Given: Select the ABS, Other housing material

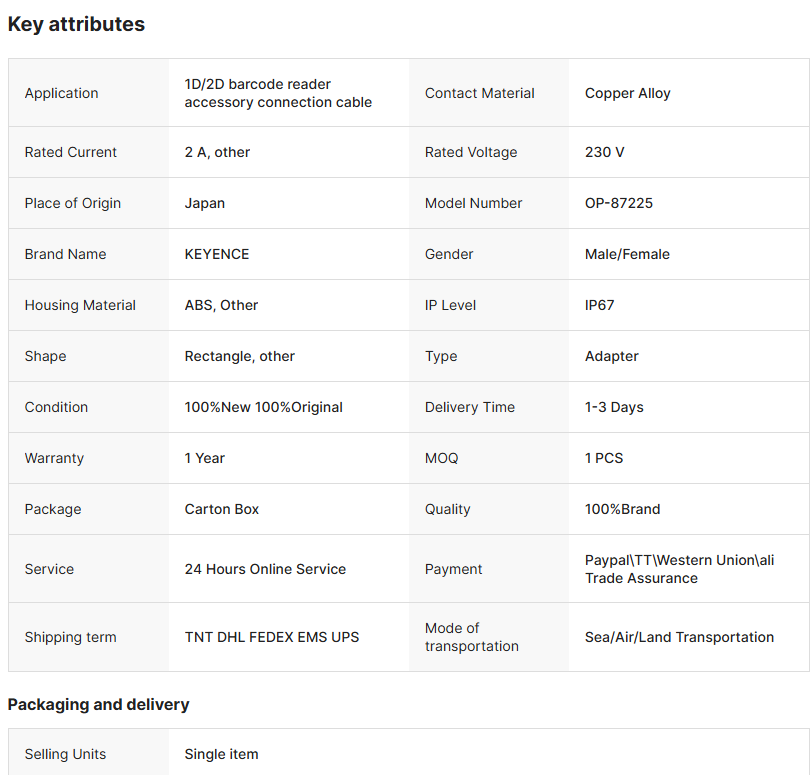Looking at the screenshot, I should (221, 305).
